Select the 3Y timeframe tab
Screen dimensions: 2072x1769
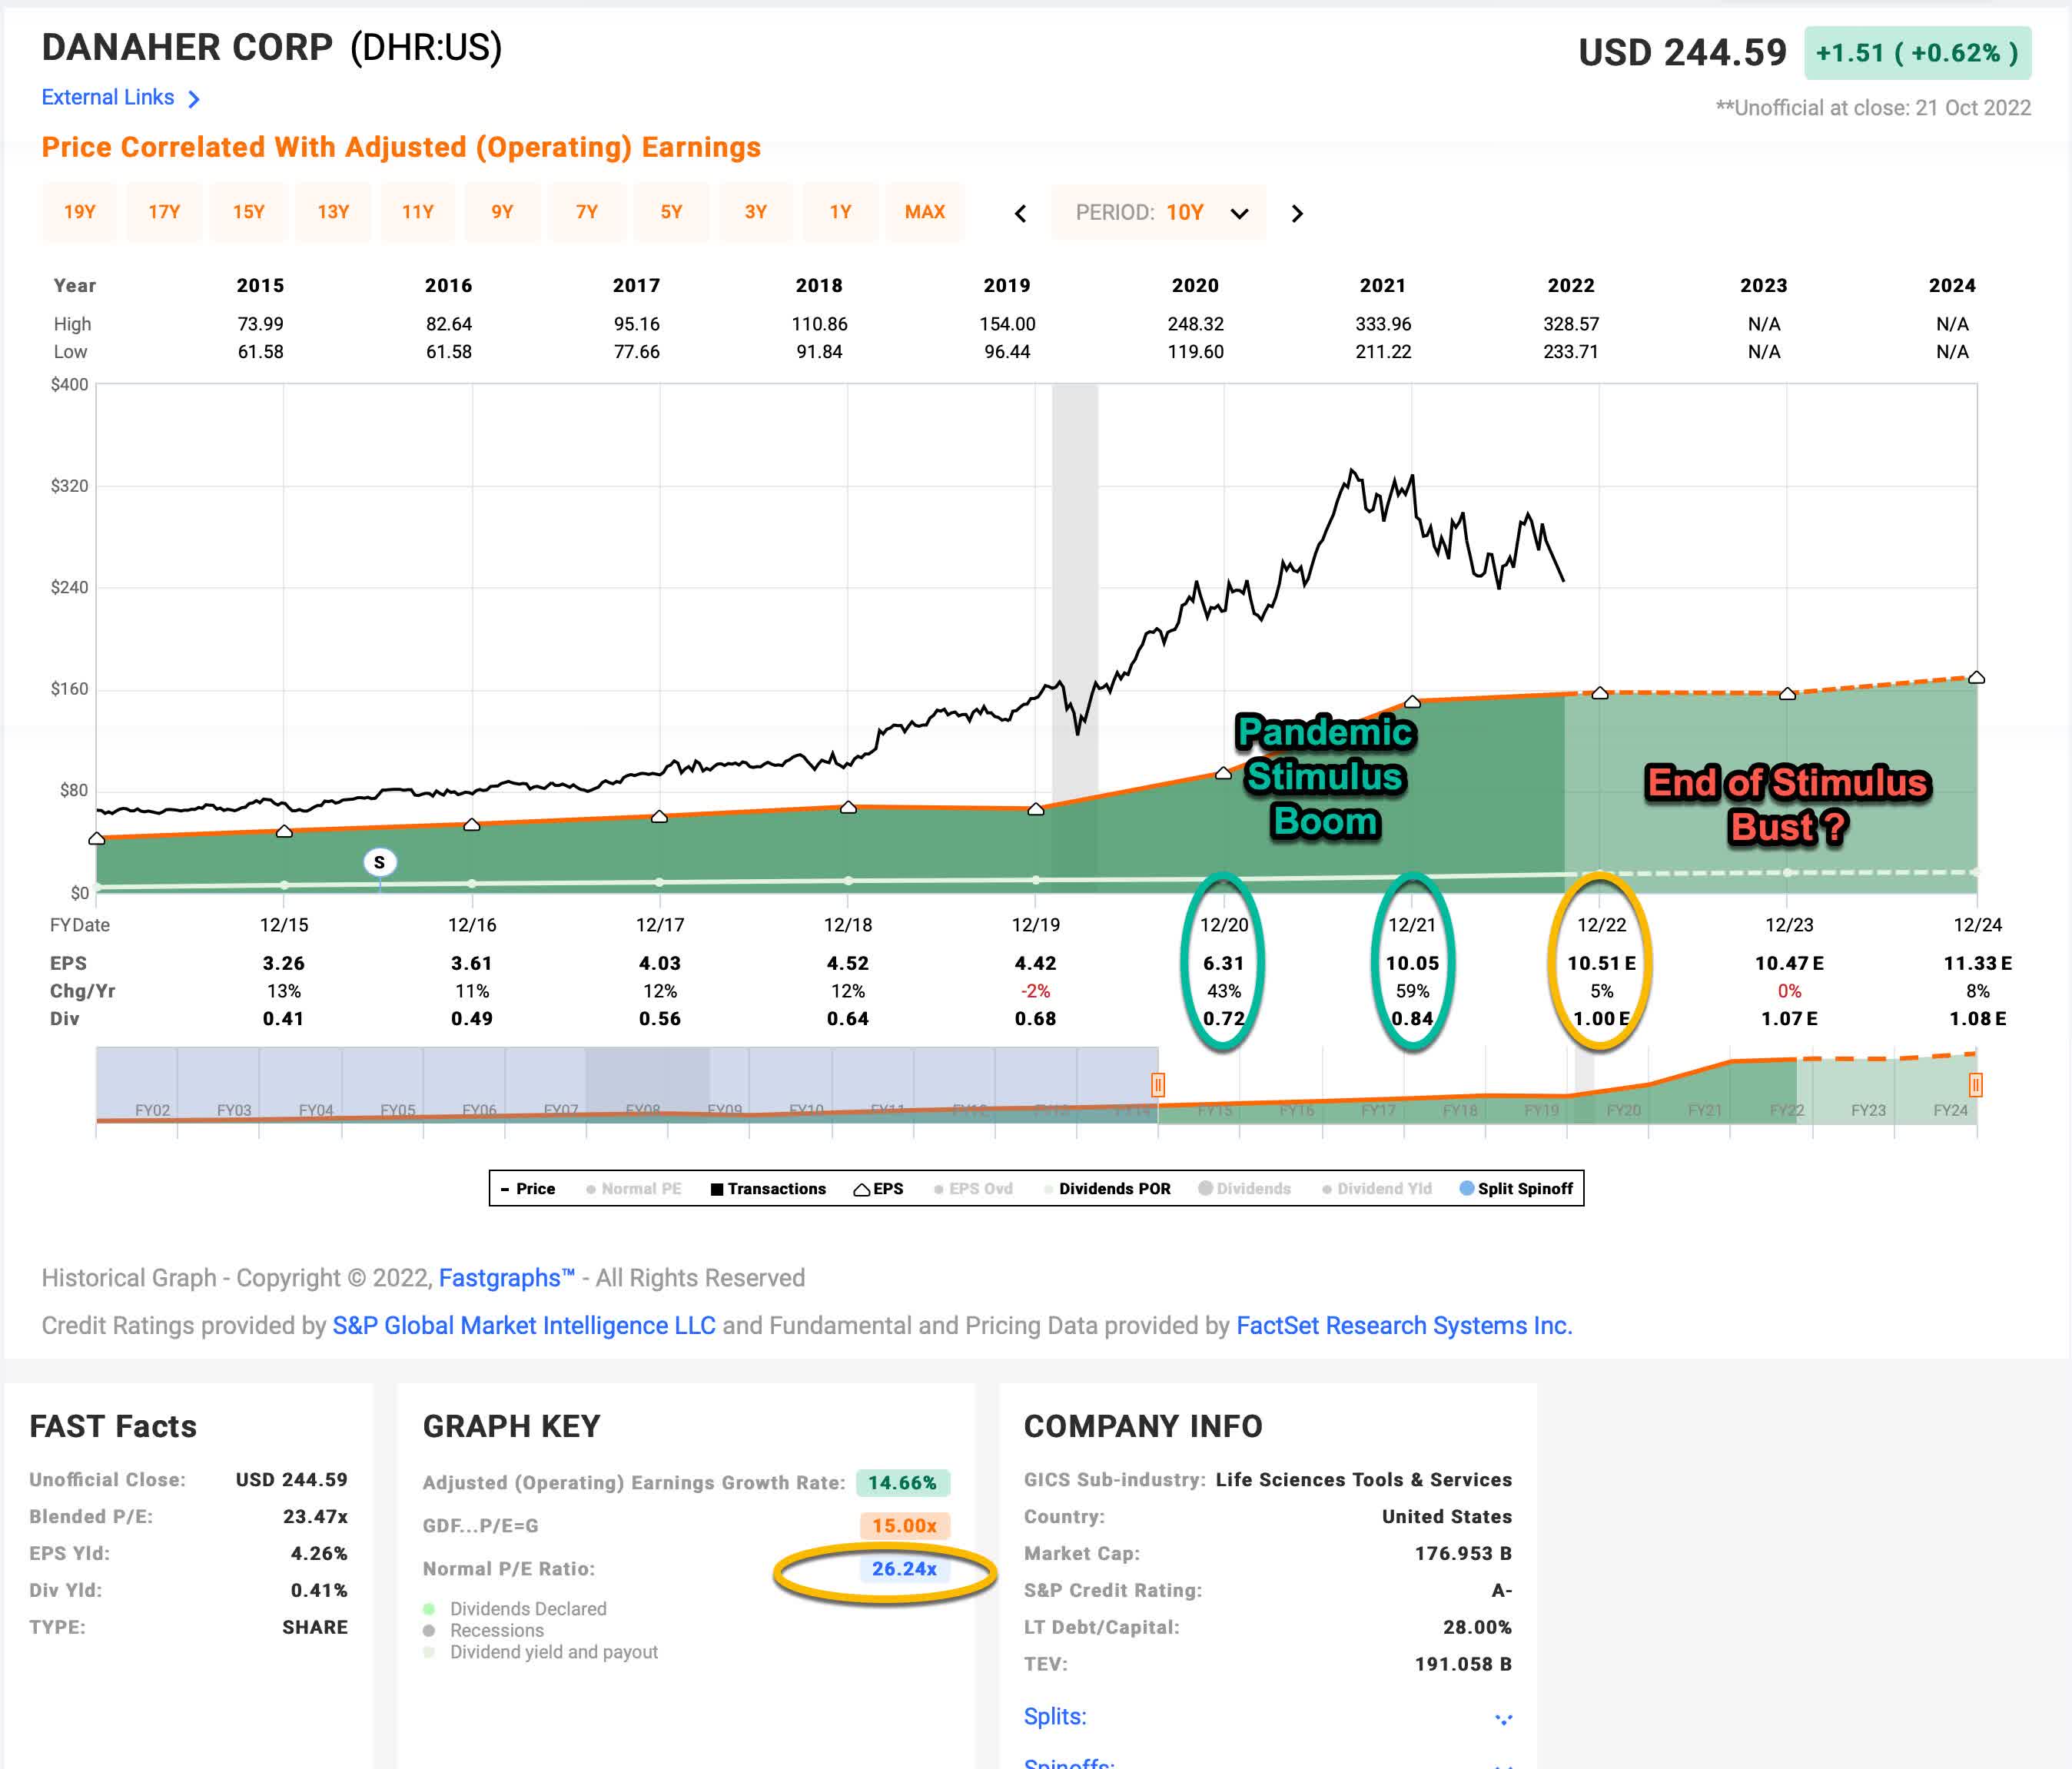(x=756, y=212)
